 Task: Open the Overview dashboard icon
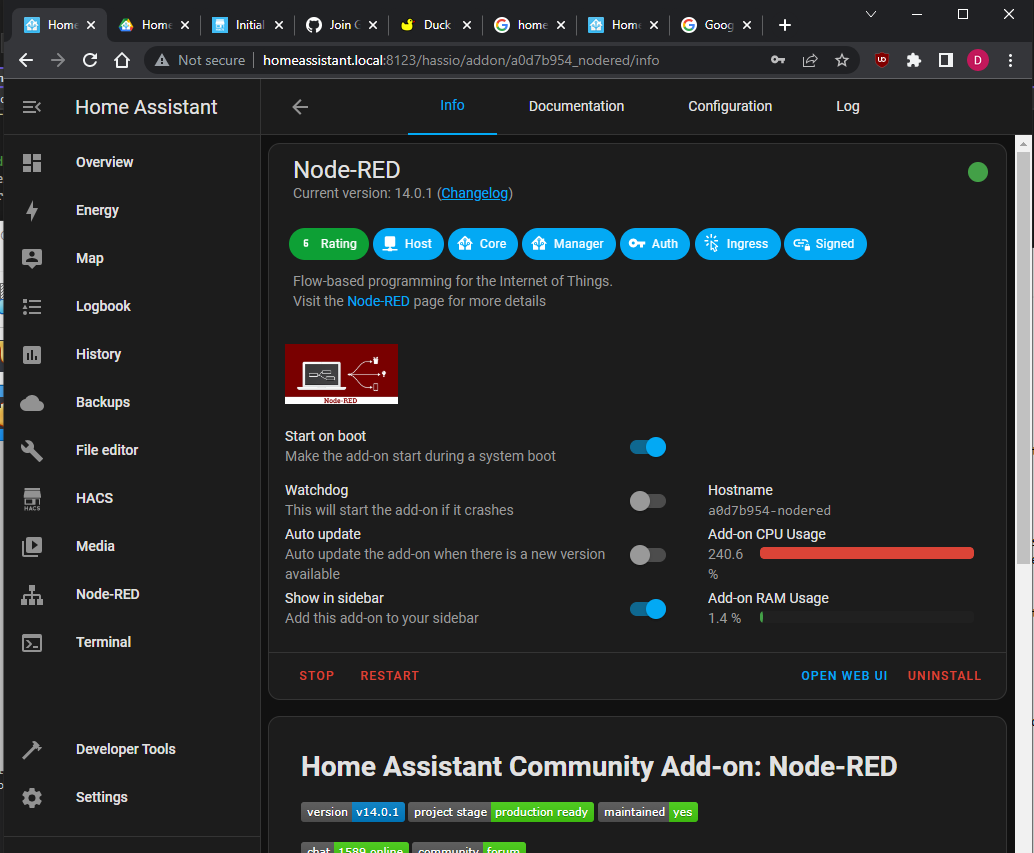32,162
